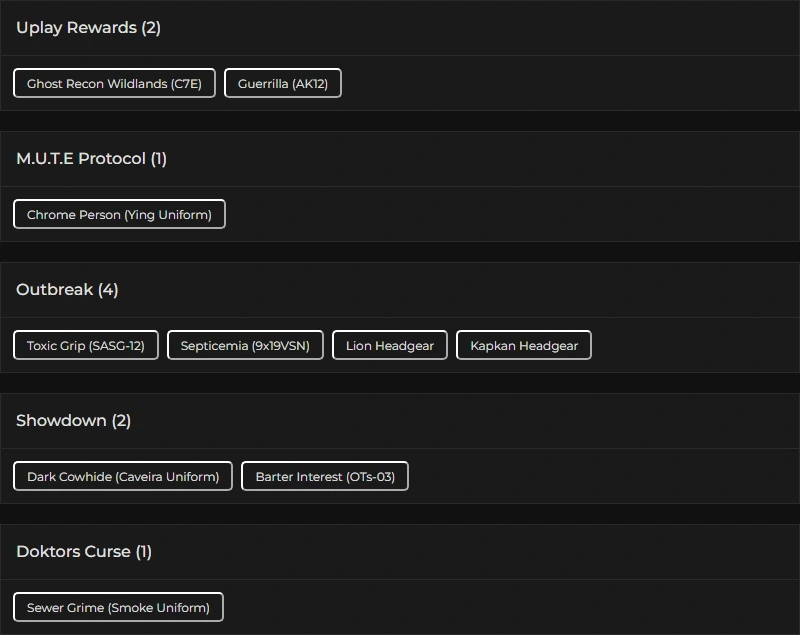800x635 pixels.
Task: Choose the Chrome Person (Ying Uniform) item
Action: click(119, 215)
